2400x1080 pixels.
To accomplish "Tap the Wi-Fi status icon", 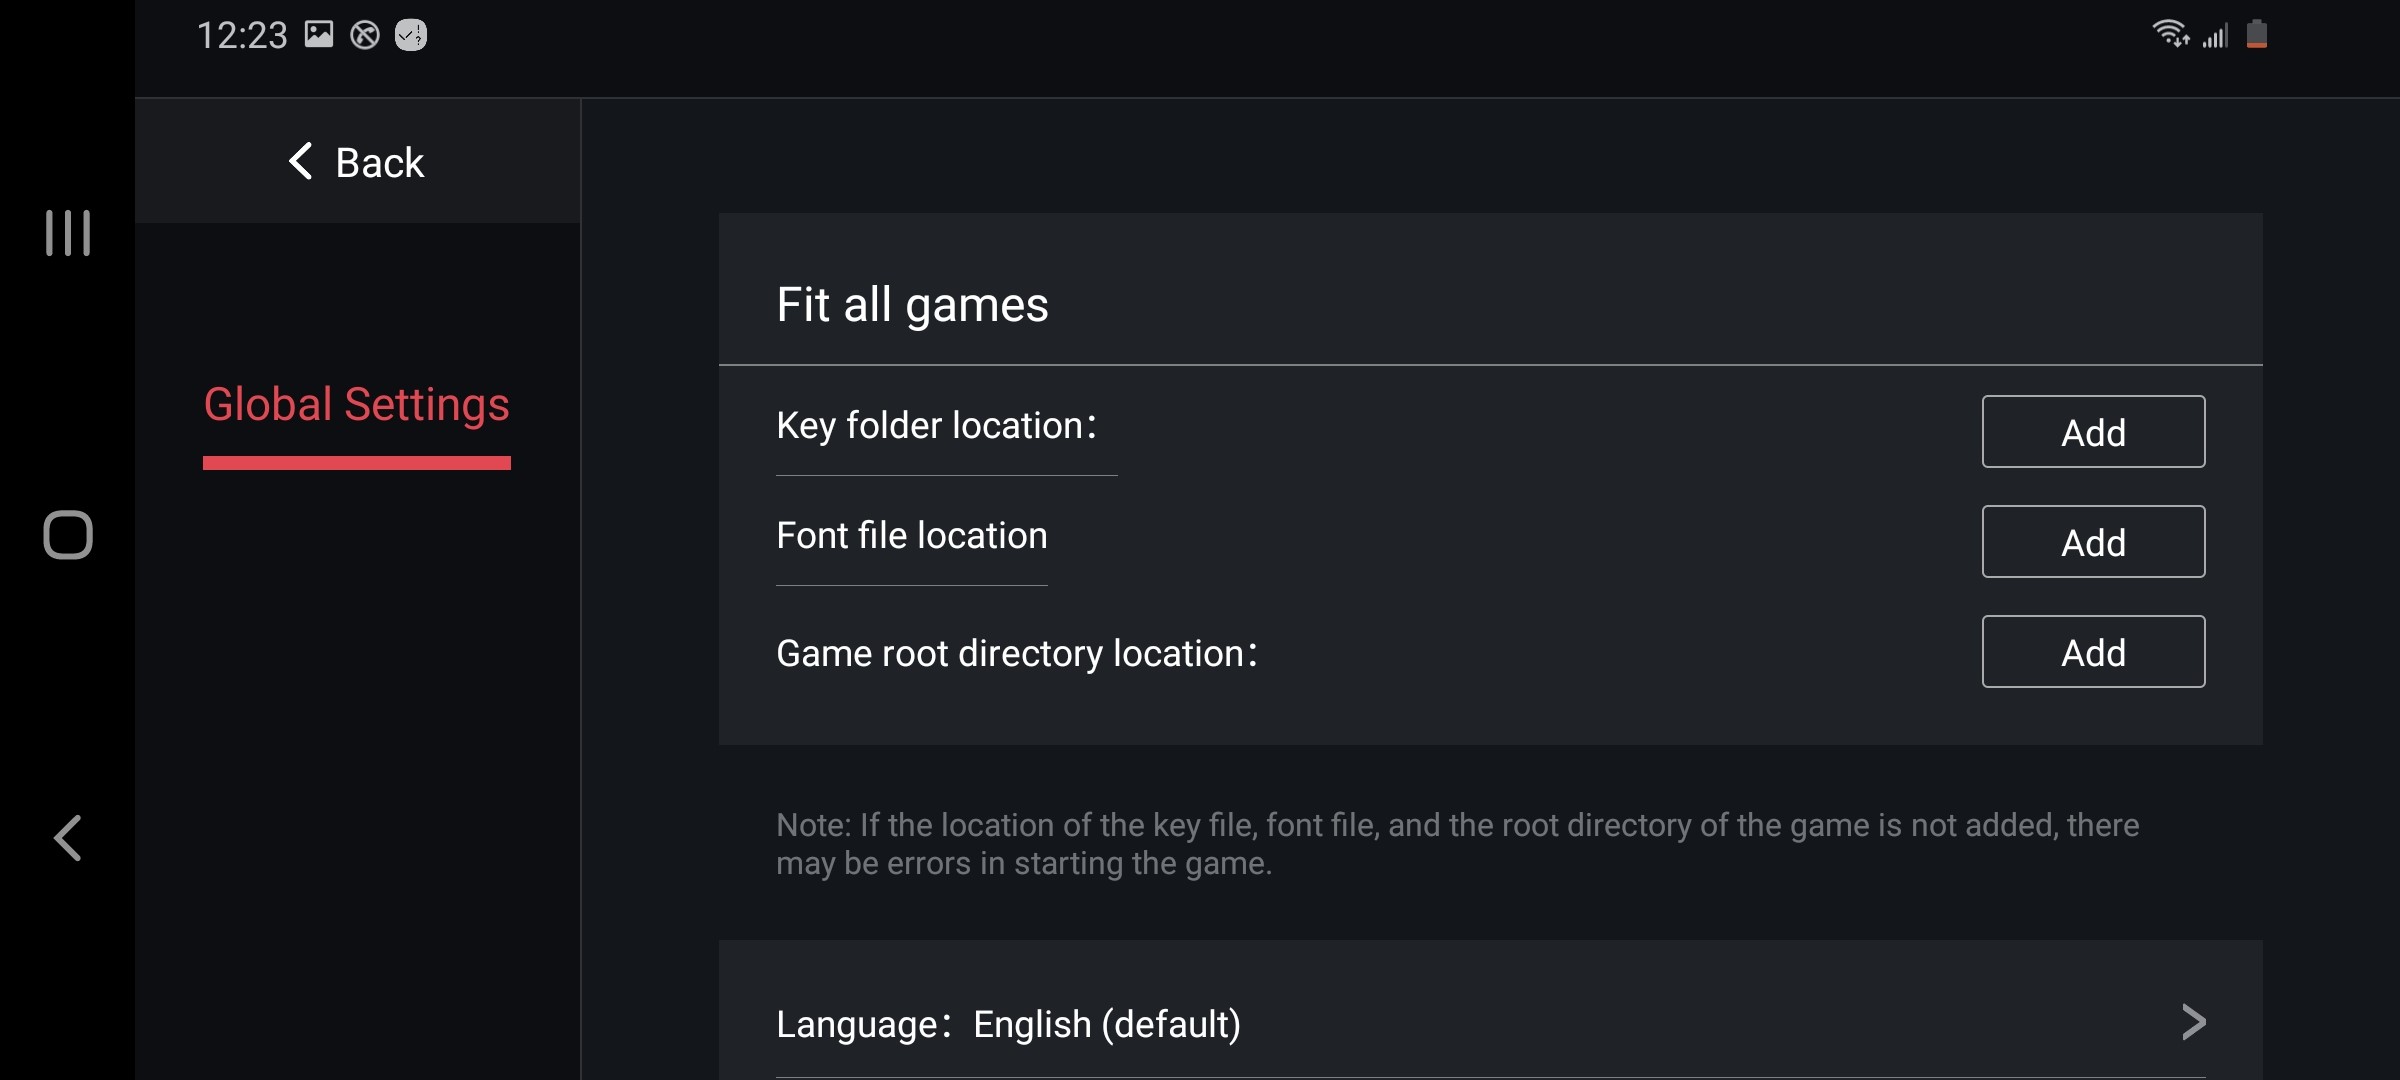I will [2170, 35].
